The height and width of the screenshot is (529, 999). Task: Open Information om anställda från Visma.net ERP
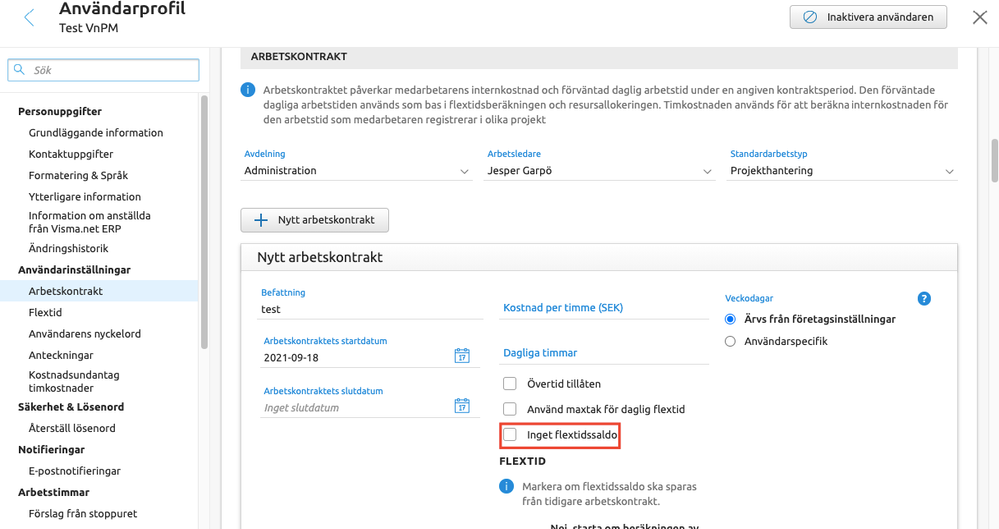click(89, 222)
